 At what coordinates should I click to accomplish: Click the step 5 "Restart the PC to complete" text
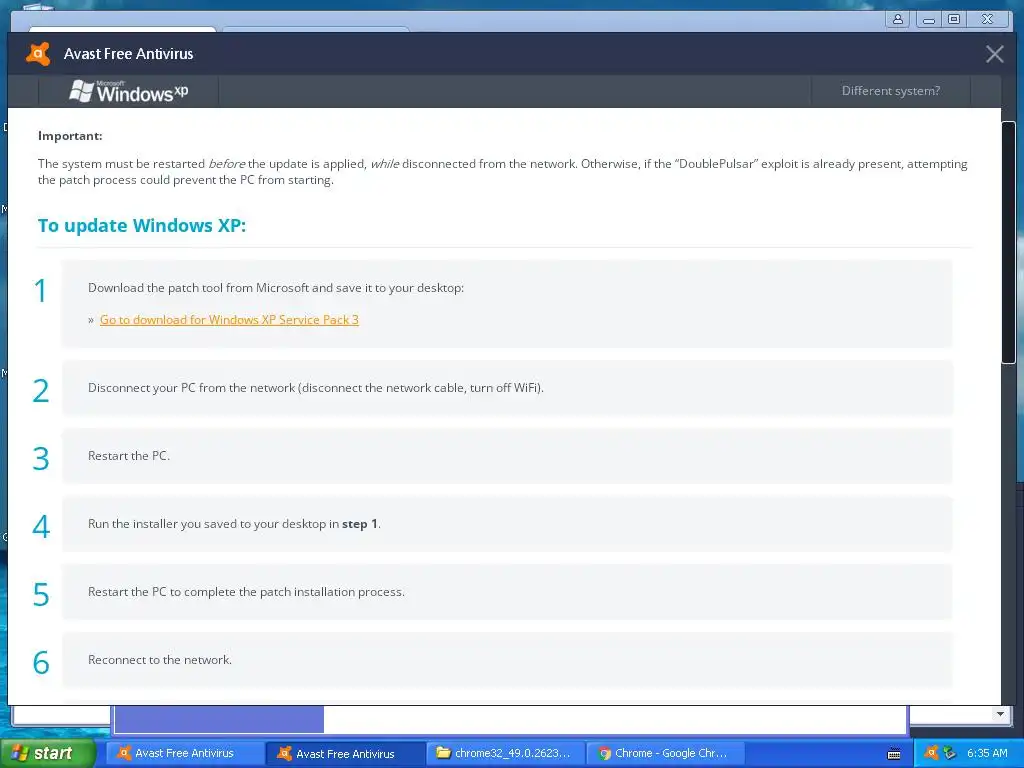point(246,592)
